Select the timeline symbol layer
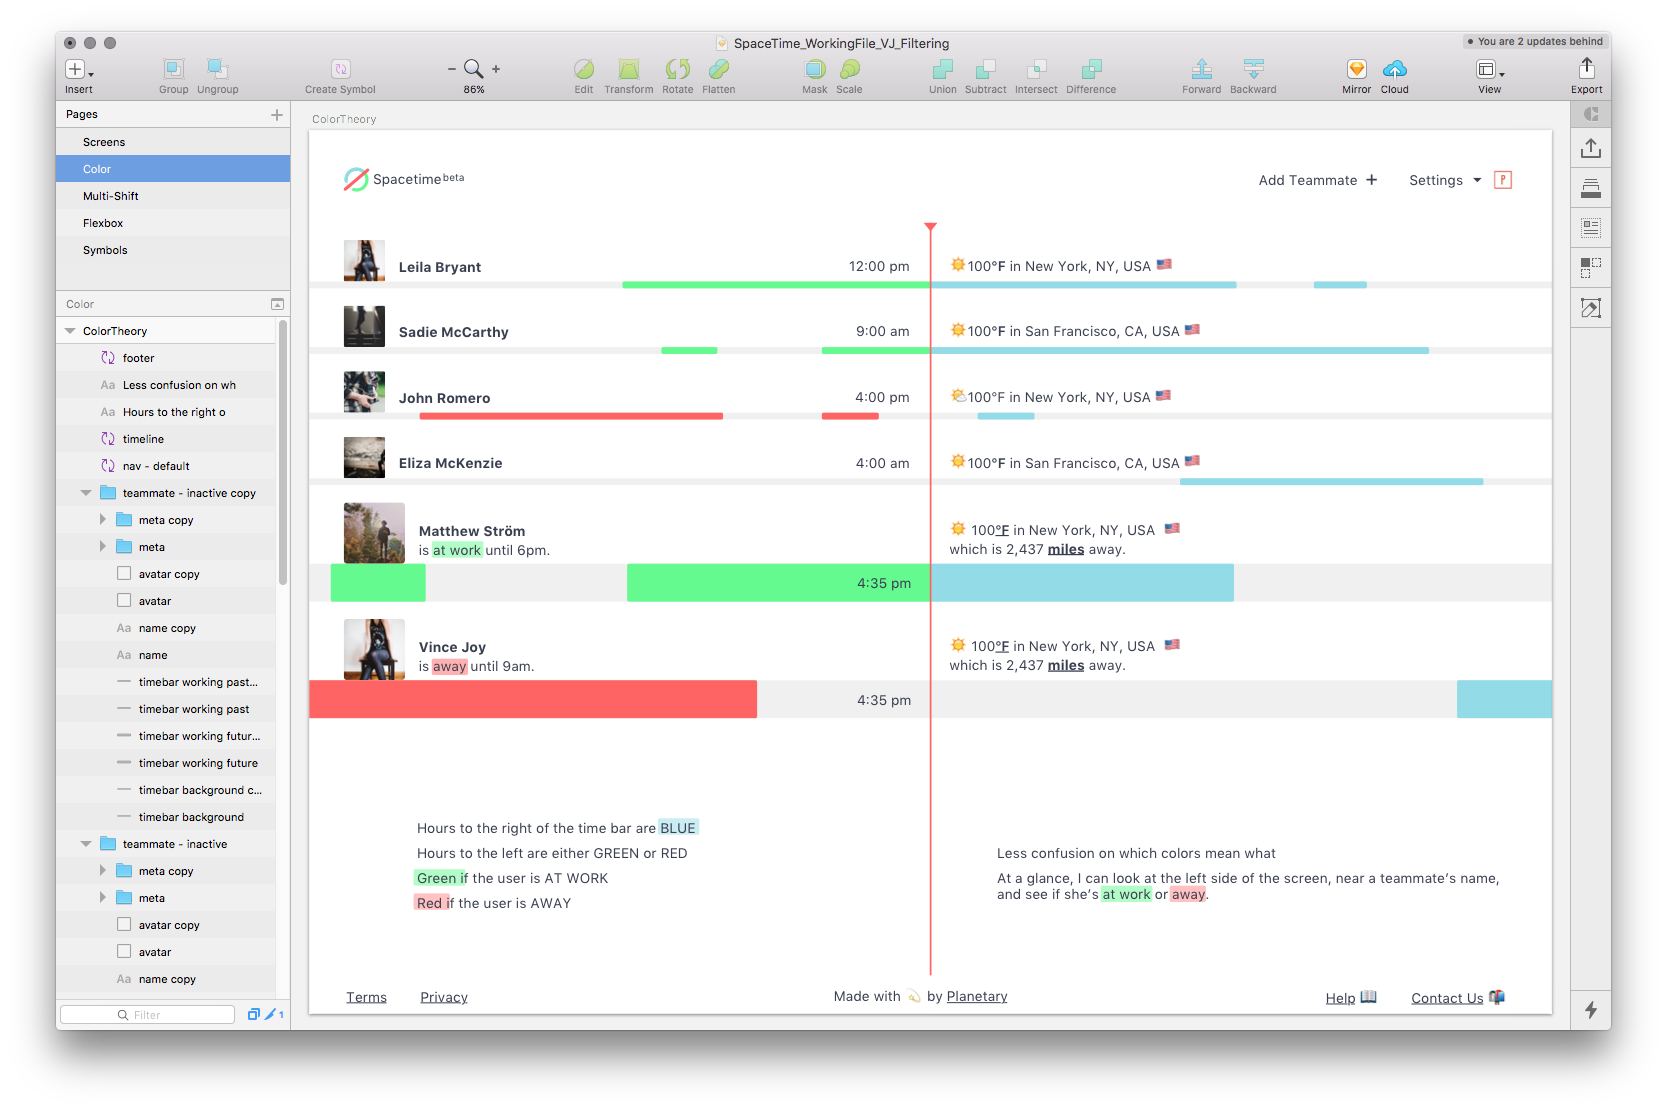This screenshot has width=1667, height=1110. (166, 439)
